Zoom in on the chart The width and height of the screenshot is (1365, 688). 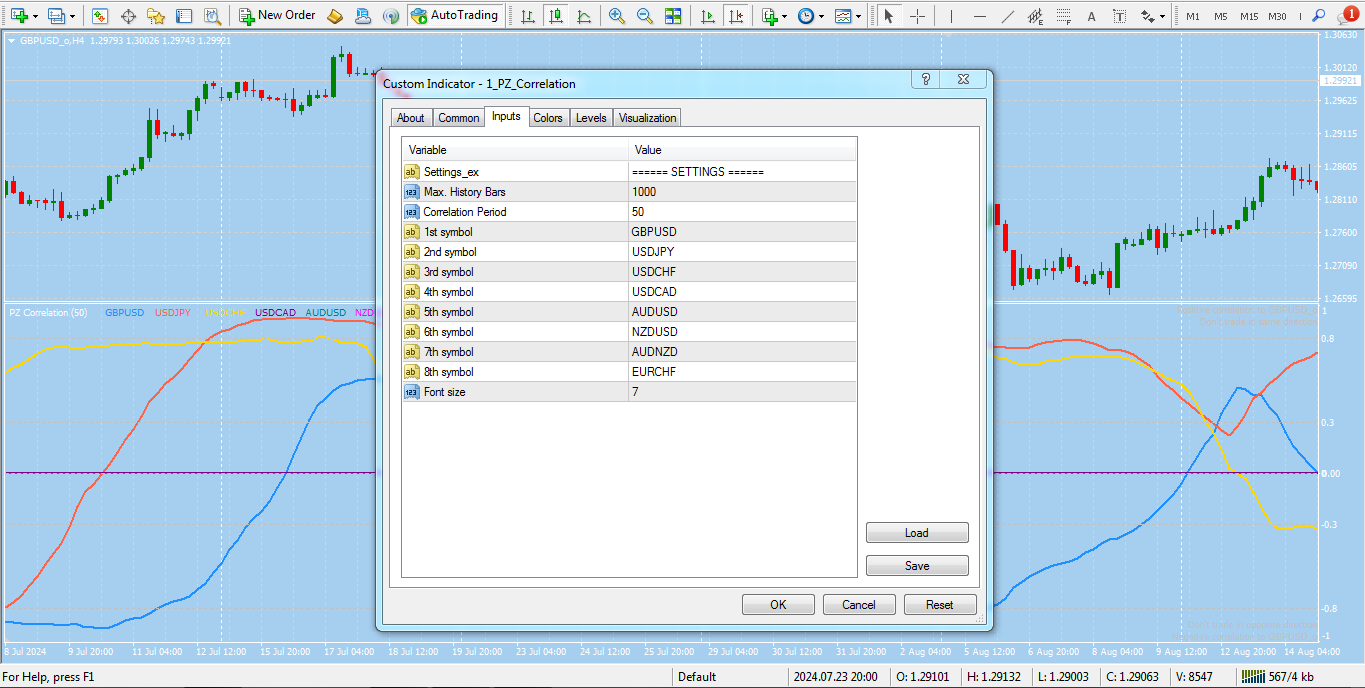tap(617, 16)
